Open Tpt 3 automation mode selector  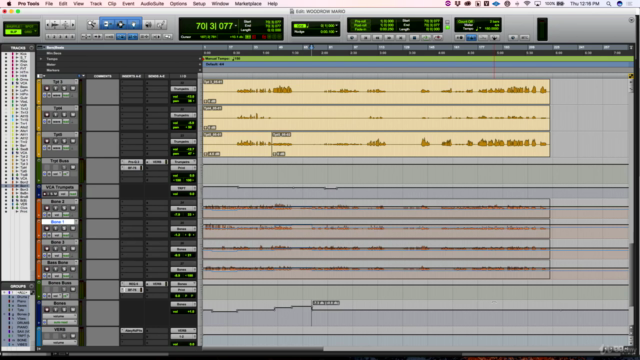point(66,95)
